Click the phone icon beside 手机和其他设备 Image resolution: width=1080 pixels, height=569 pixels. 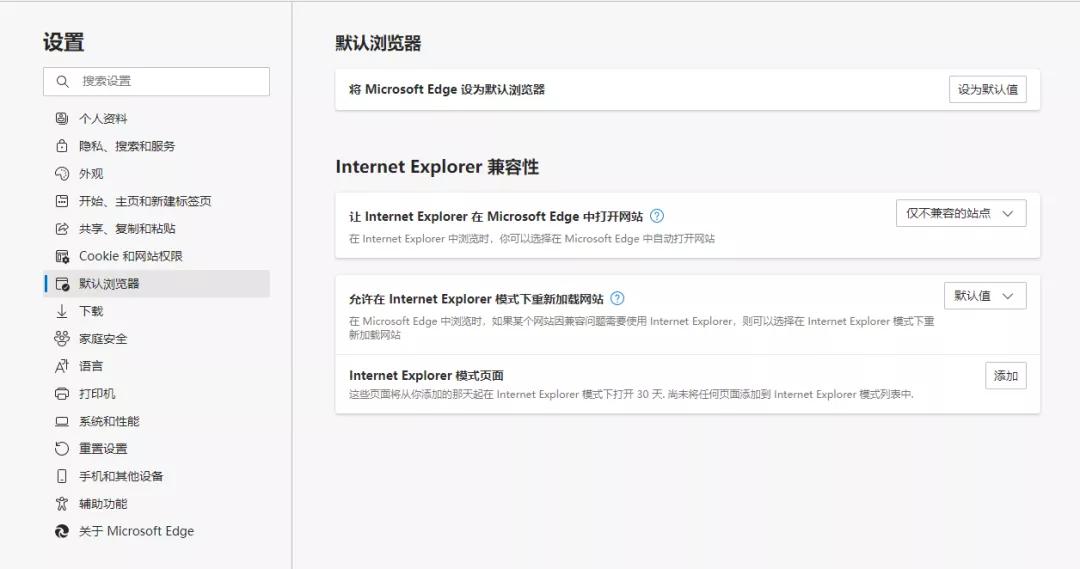[x=62, y=476]
